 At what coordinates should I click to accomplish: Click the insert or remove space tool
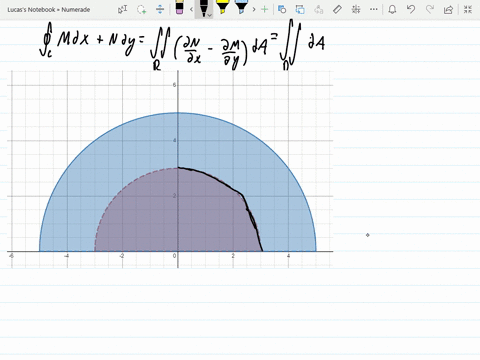[160, 9]
